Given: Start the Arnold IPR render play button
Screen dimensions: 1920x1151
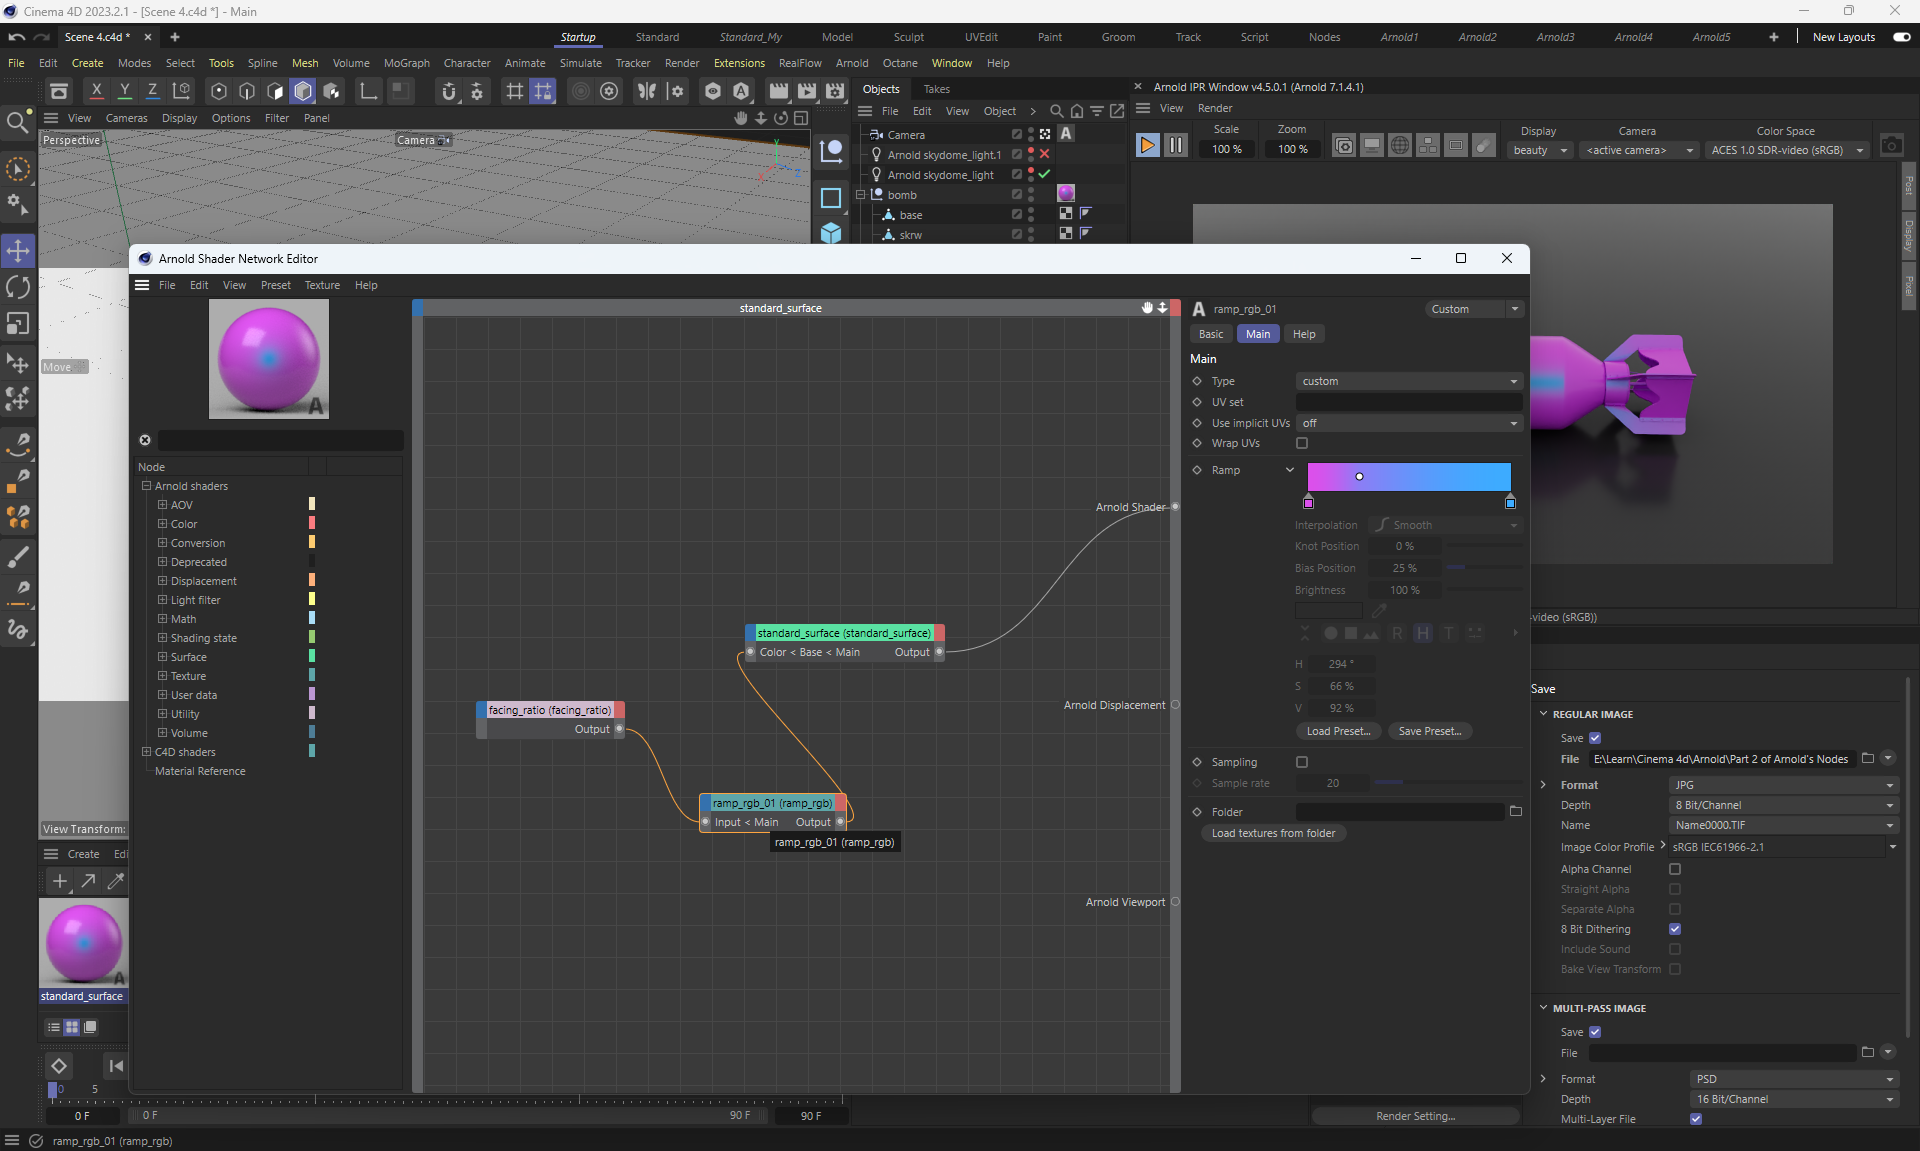Looking at the screenshot, I should [x=1147, y=146].
